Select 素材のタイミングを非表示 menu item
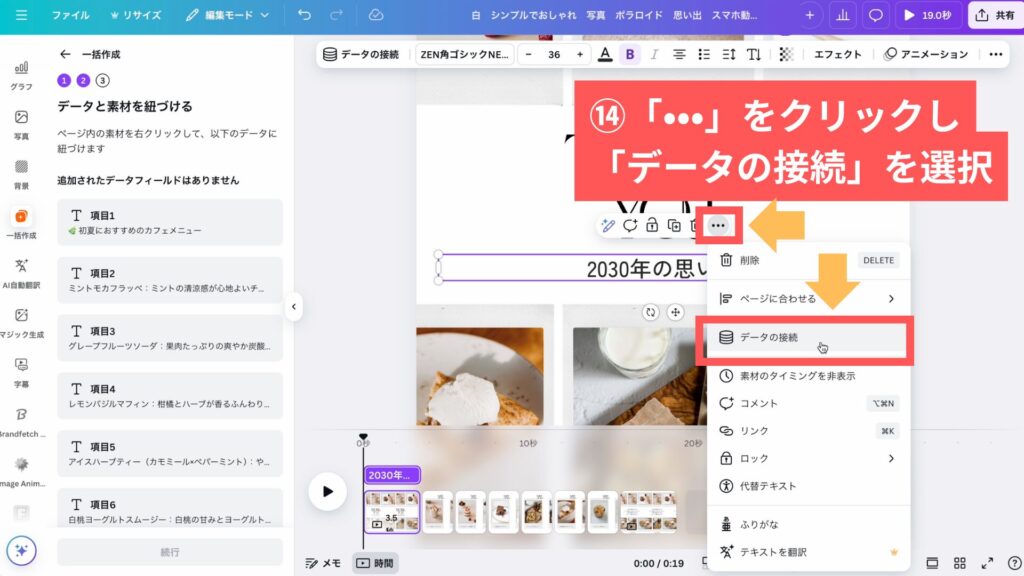 808,376
